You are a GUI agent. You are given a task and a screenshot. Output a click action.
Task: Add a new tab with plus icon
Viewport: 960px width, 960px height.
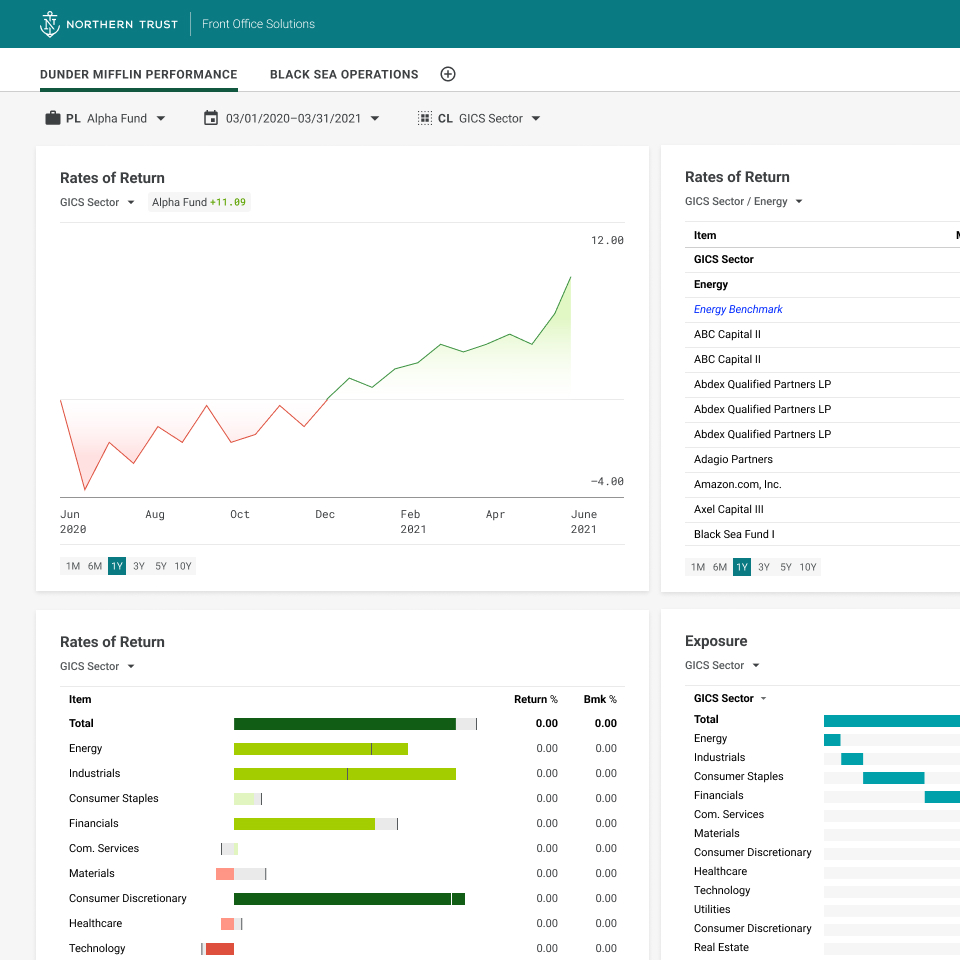coord(448,74)
